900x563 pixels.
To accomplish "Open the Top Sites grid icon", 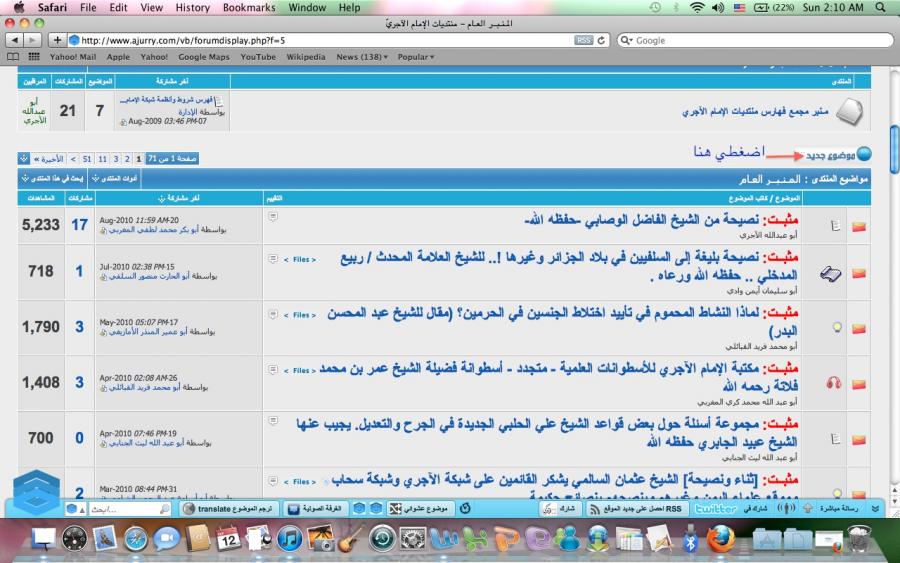I will pos(35,57).
